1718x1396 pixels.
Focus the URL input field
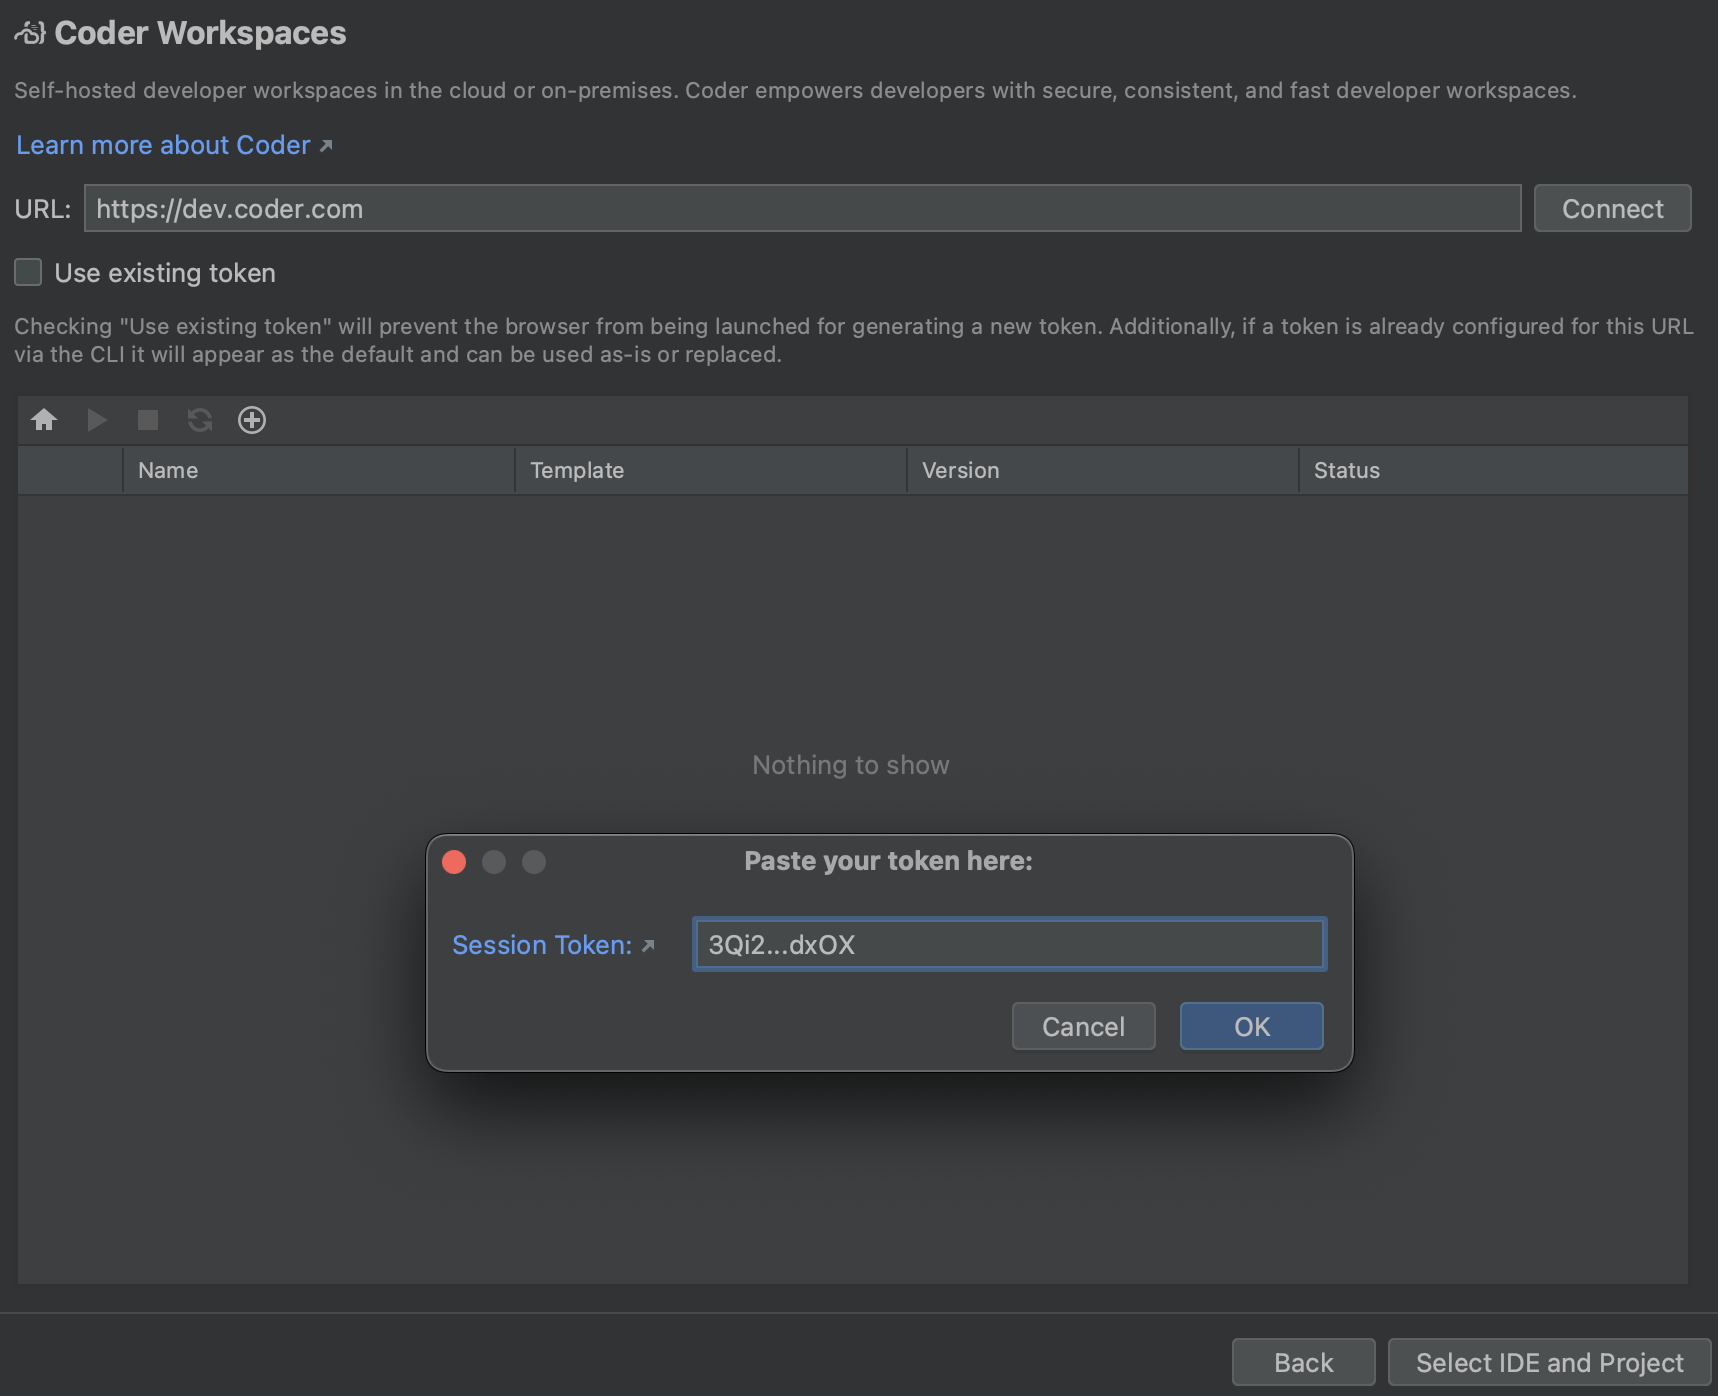point(802,208)
